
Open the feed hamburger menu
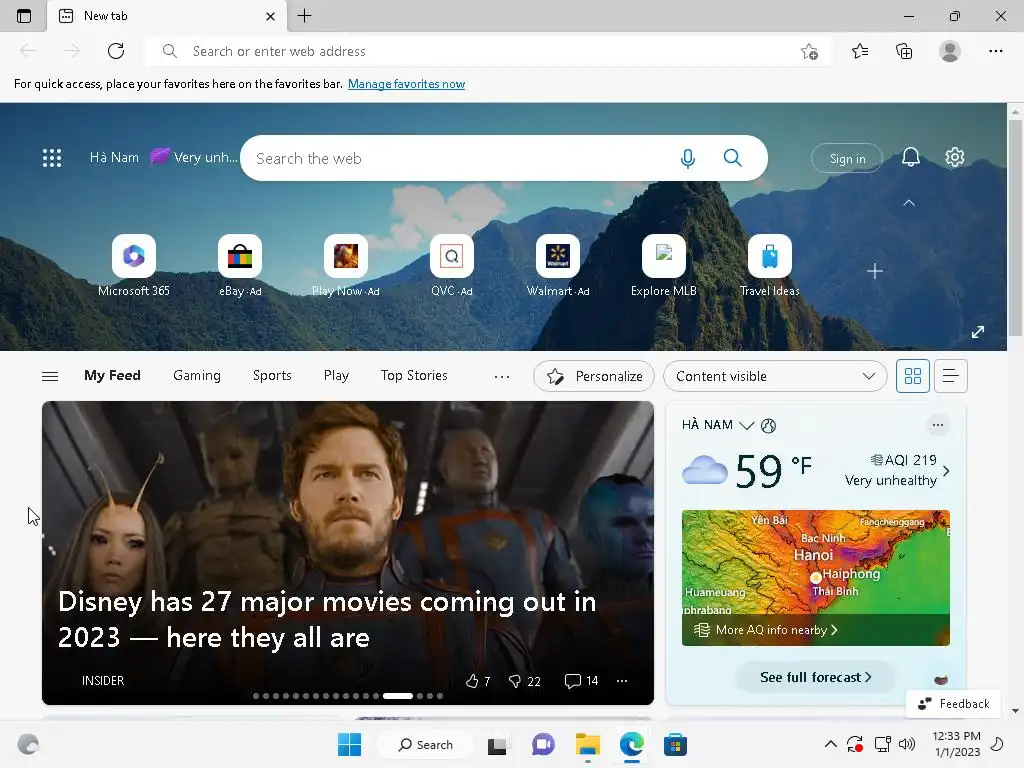pyautogui.click(x=50, y=376)
